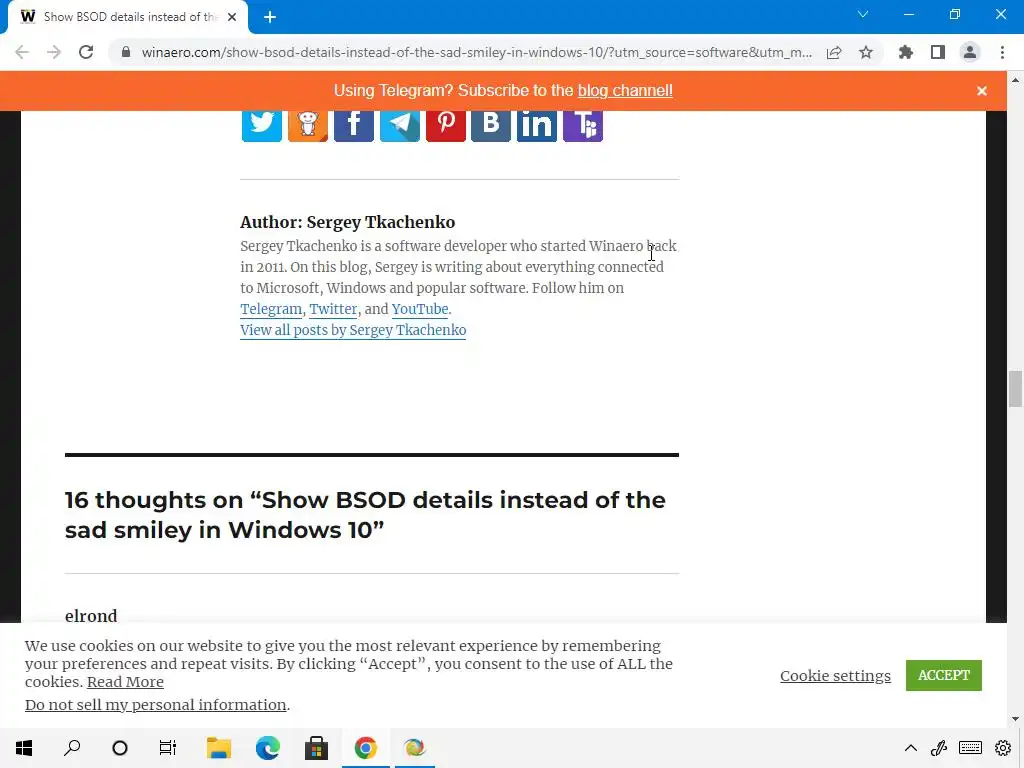Follow the Telegram link in the author bio
Image resolution: width=1024 pixels, height=768 pixels.
pos(271,309)
